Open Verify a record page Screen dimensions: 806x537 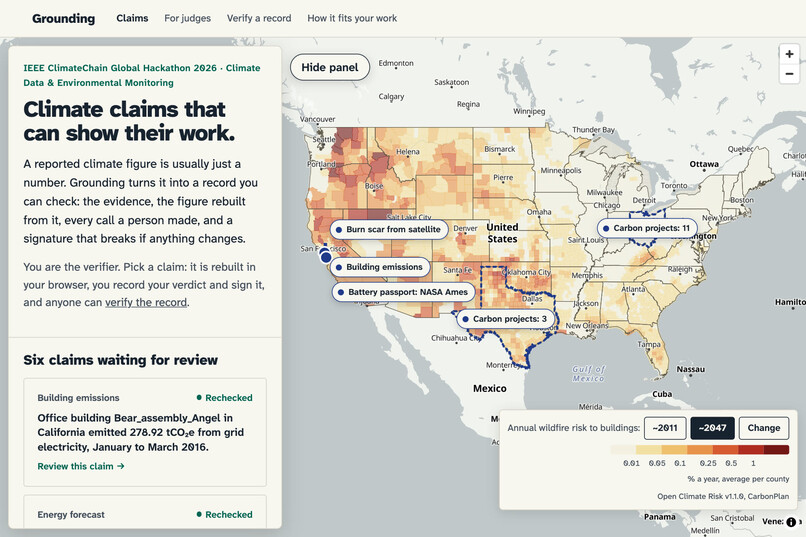(x=259, y=18)
